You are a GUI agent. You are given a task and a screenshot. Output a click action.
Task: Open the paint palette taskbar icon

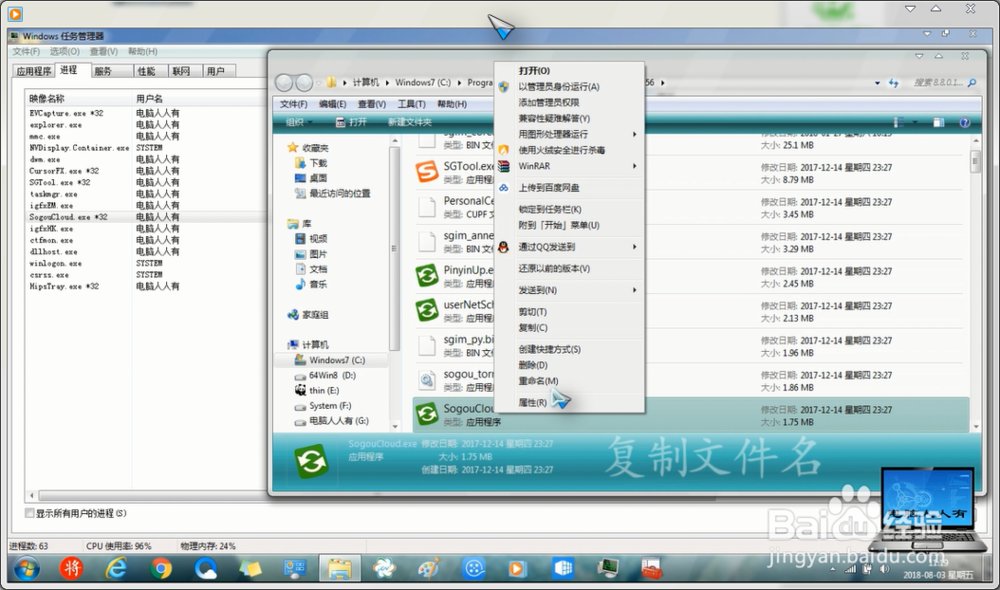pos(429,568)
